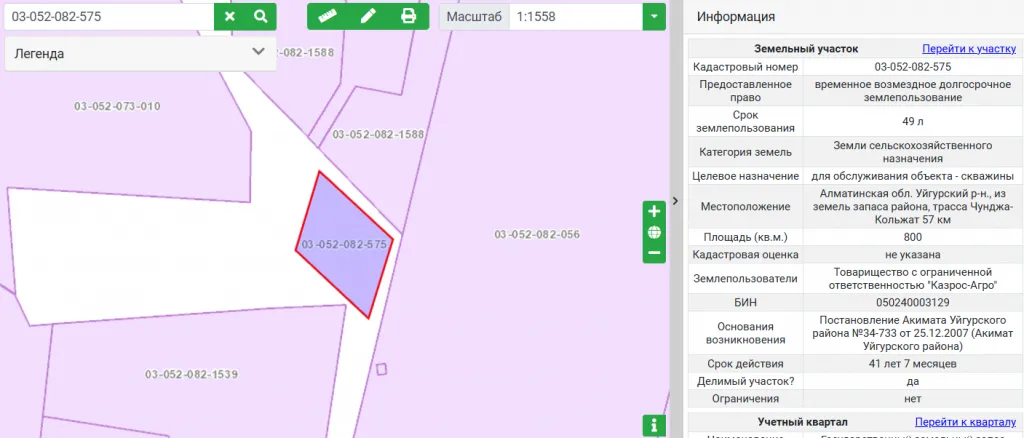Print the map with printer icon
The height and width of the screenshot is (438, 1024).
tap(408, 17)
